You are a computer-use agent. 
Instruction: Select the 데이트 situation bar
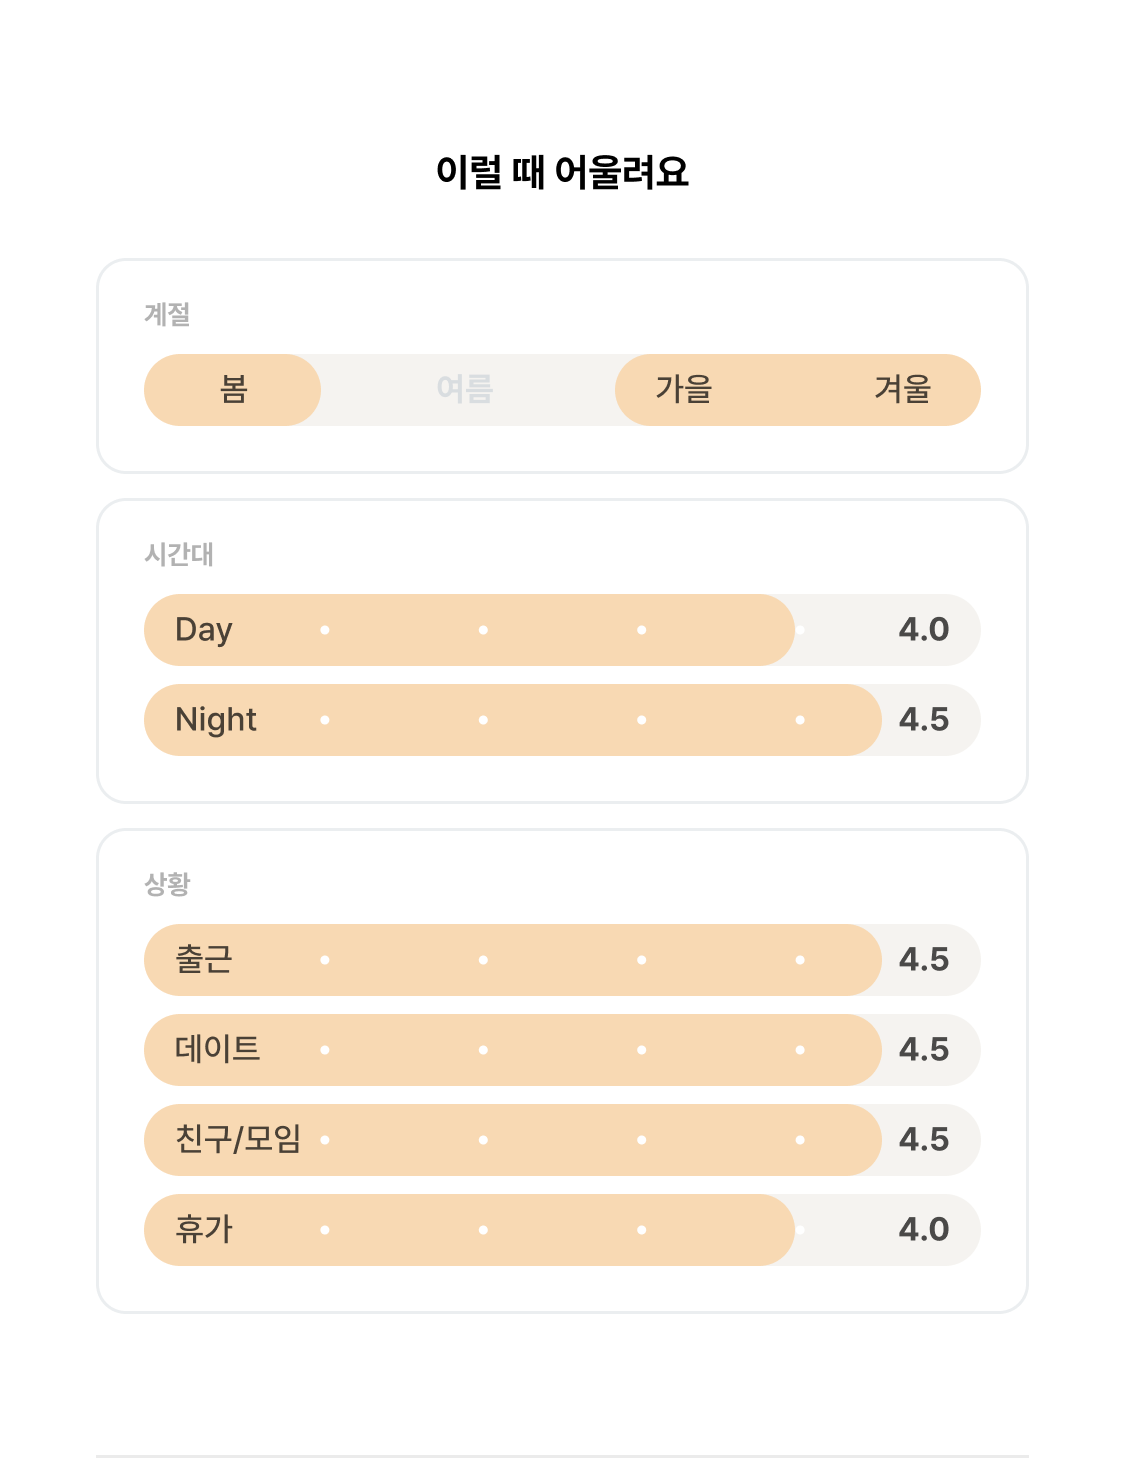[x=562, y=1050]
